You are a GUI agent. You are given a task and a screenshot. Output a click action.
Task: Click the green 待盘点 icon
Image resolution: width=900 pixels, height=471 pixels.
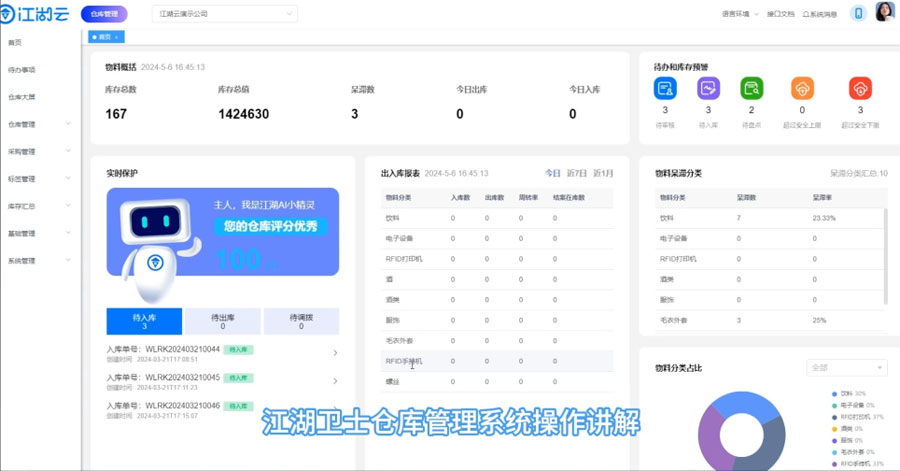click(x=752, y=88)
